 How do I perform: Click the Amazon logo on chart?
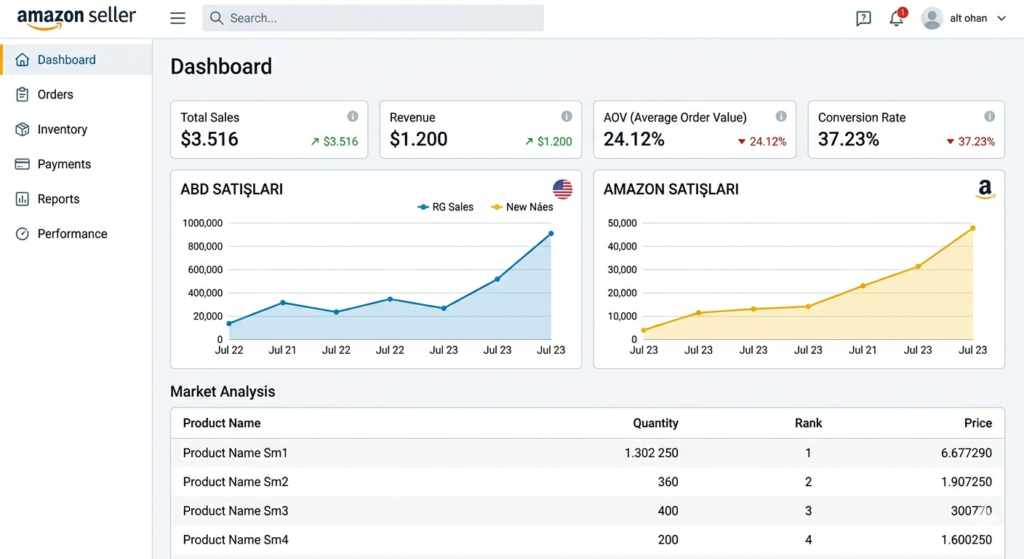click(985, 189)
